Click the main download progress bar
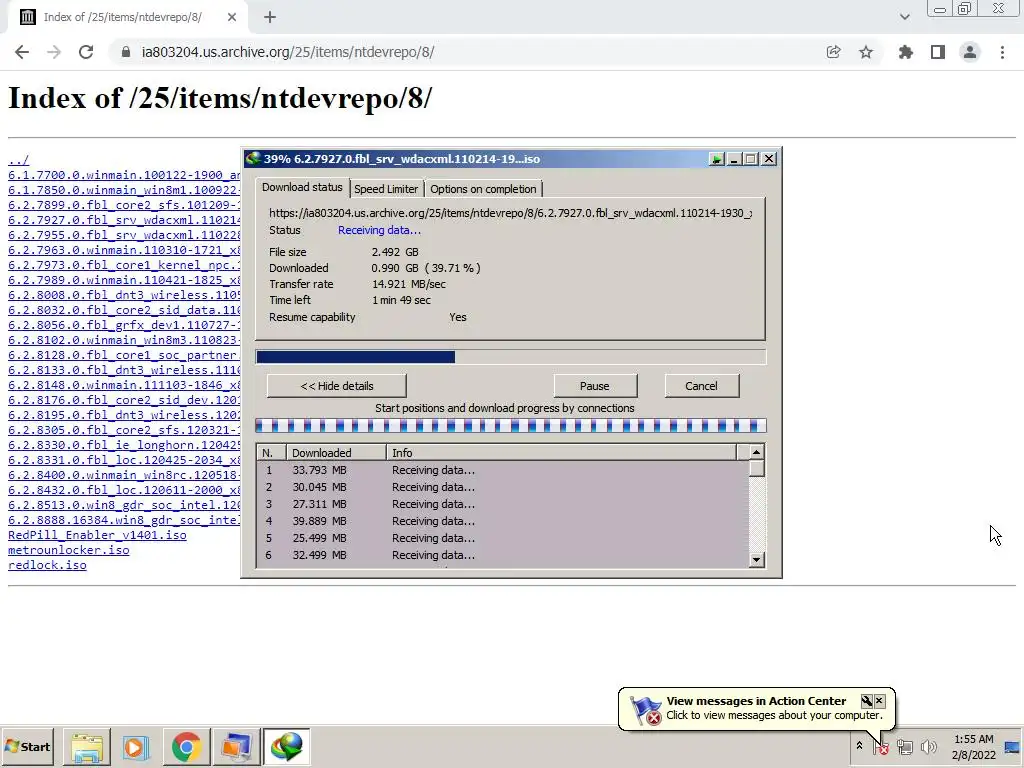 (511, 357)
